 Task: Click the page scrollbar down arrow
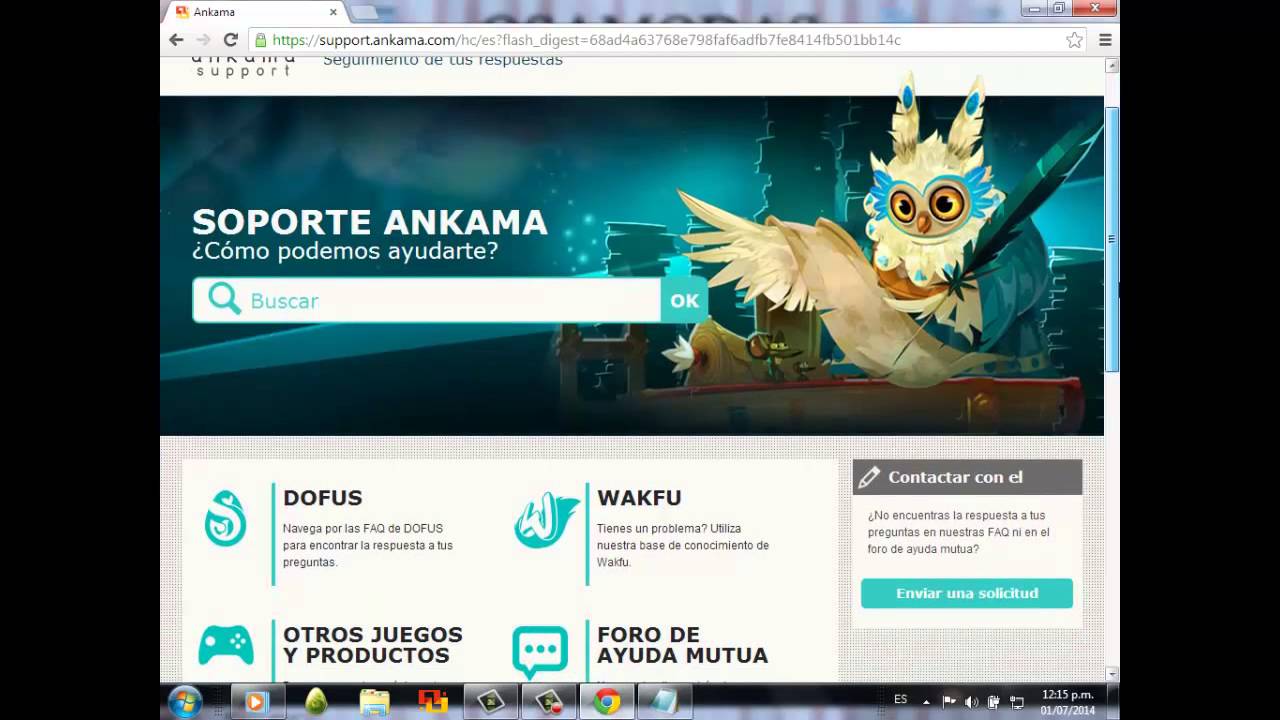(1111, 673)
